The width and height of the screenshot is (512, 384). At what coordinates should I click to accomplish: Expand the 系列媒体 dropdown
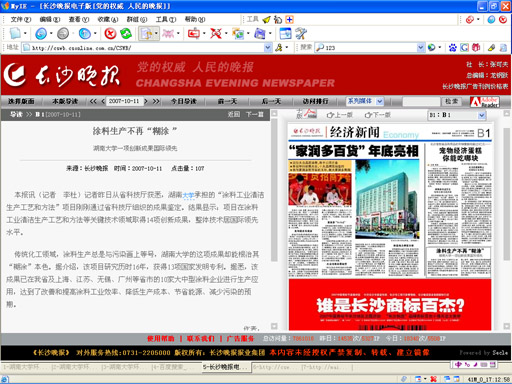(380, 101)
